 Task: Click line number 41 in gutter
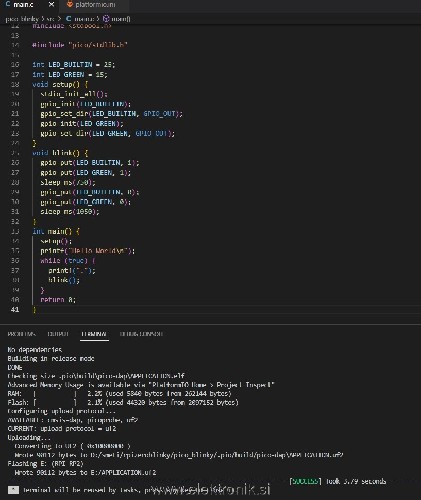pos(15,310)
